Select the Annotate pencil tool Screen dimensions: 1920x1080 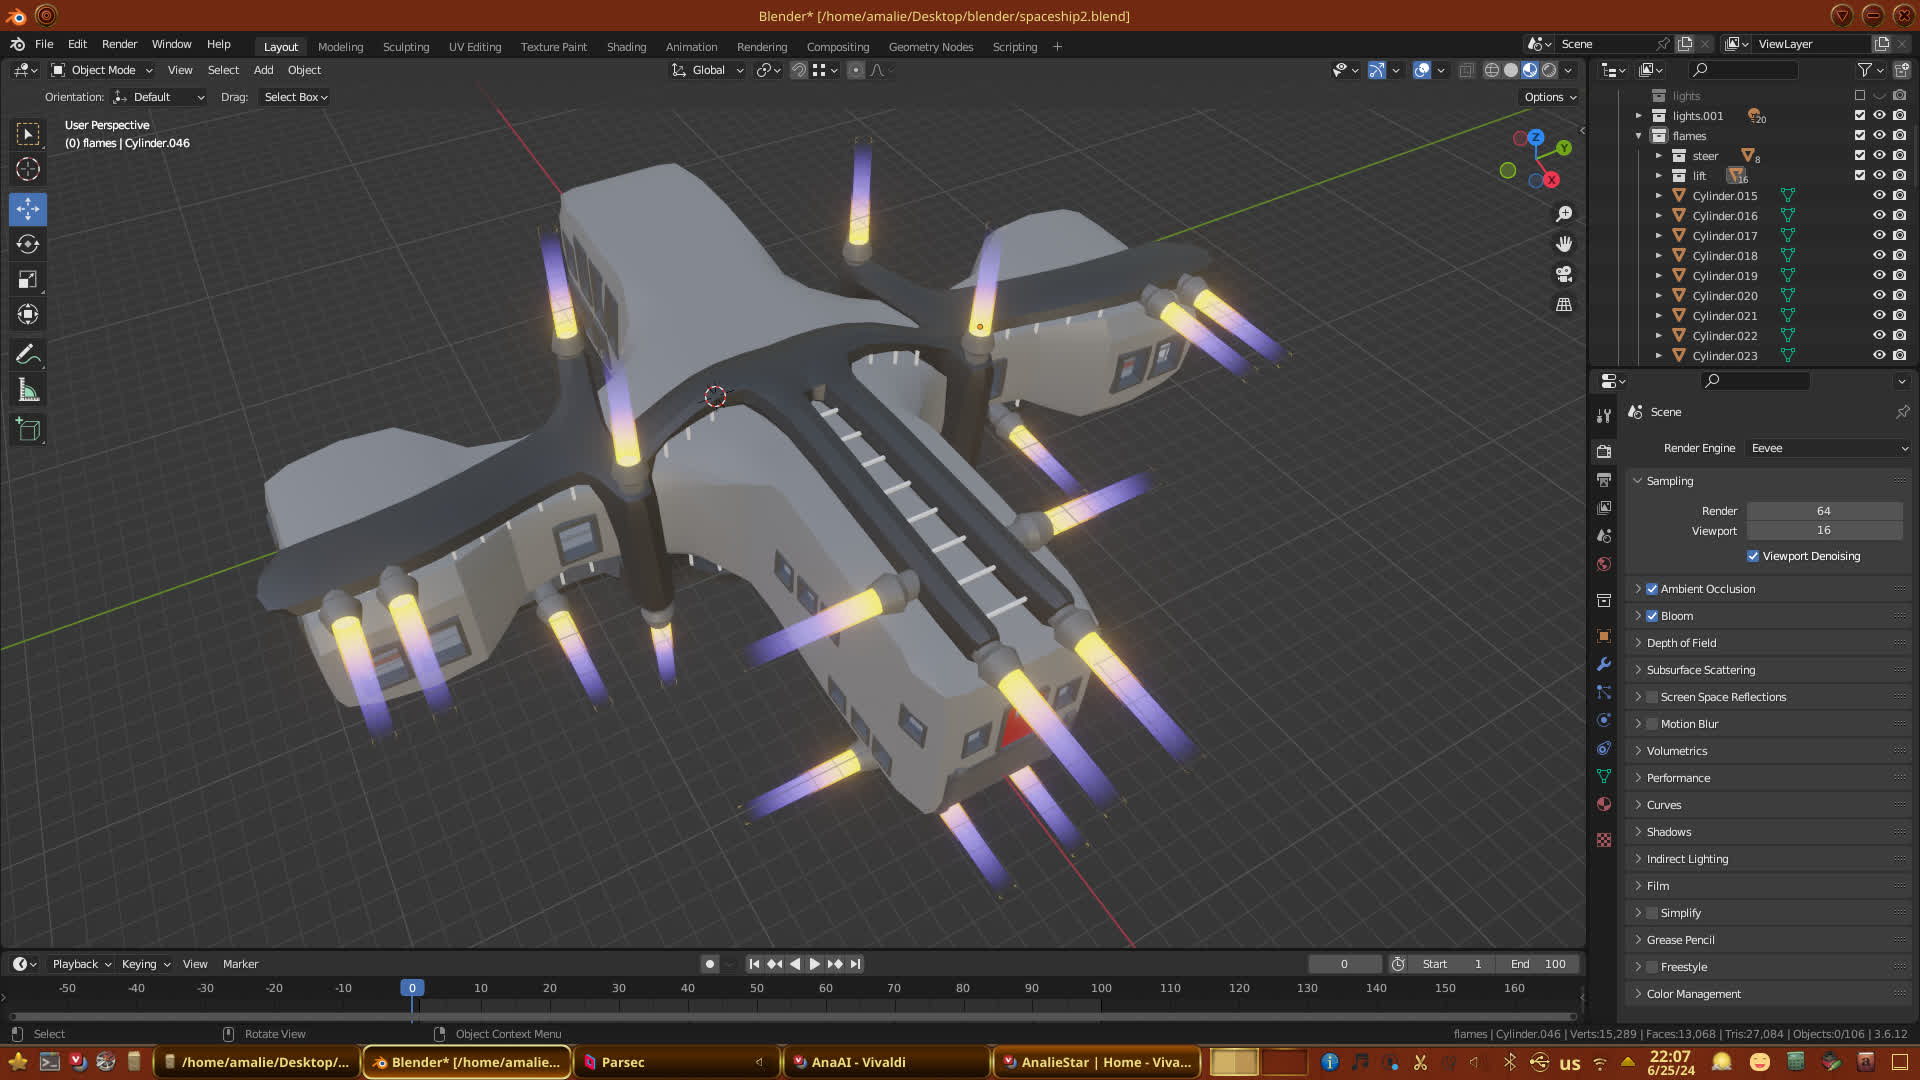point(28,355)
